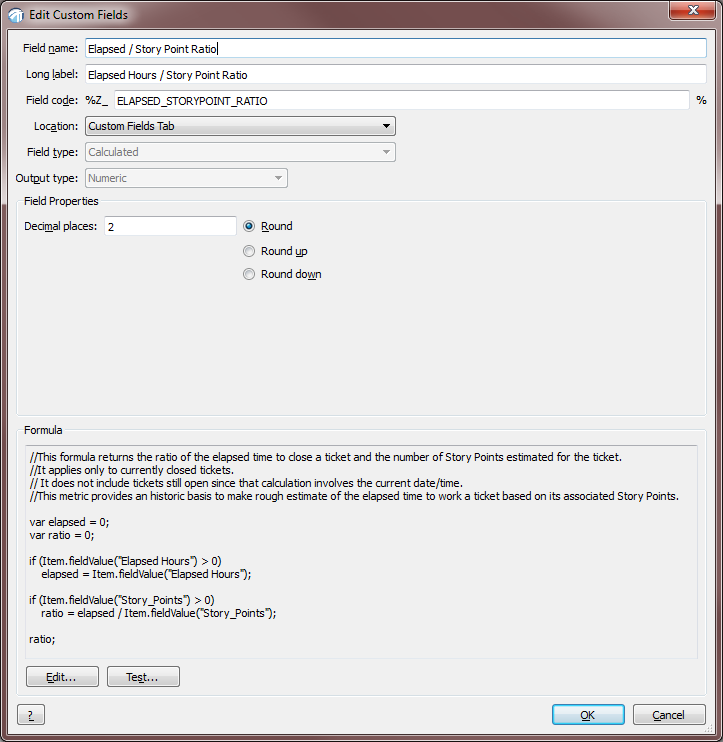Click the help question mark button

[31, 715]
